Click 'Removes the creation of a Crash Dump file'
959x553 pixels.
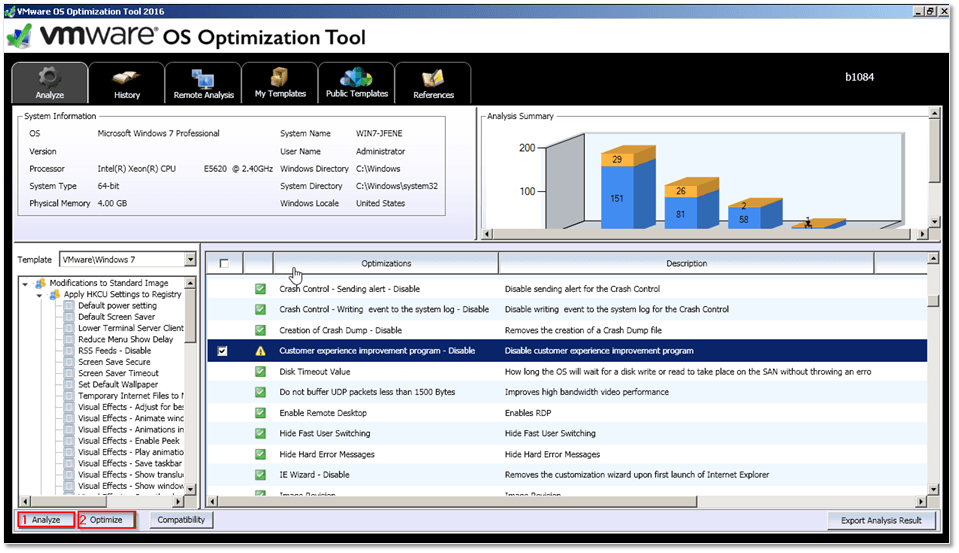coord(583,330)
